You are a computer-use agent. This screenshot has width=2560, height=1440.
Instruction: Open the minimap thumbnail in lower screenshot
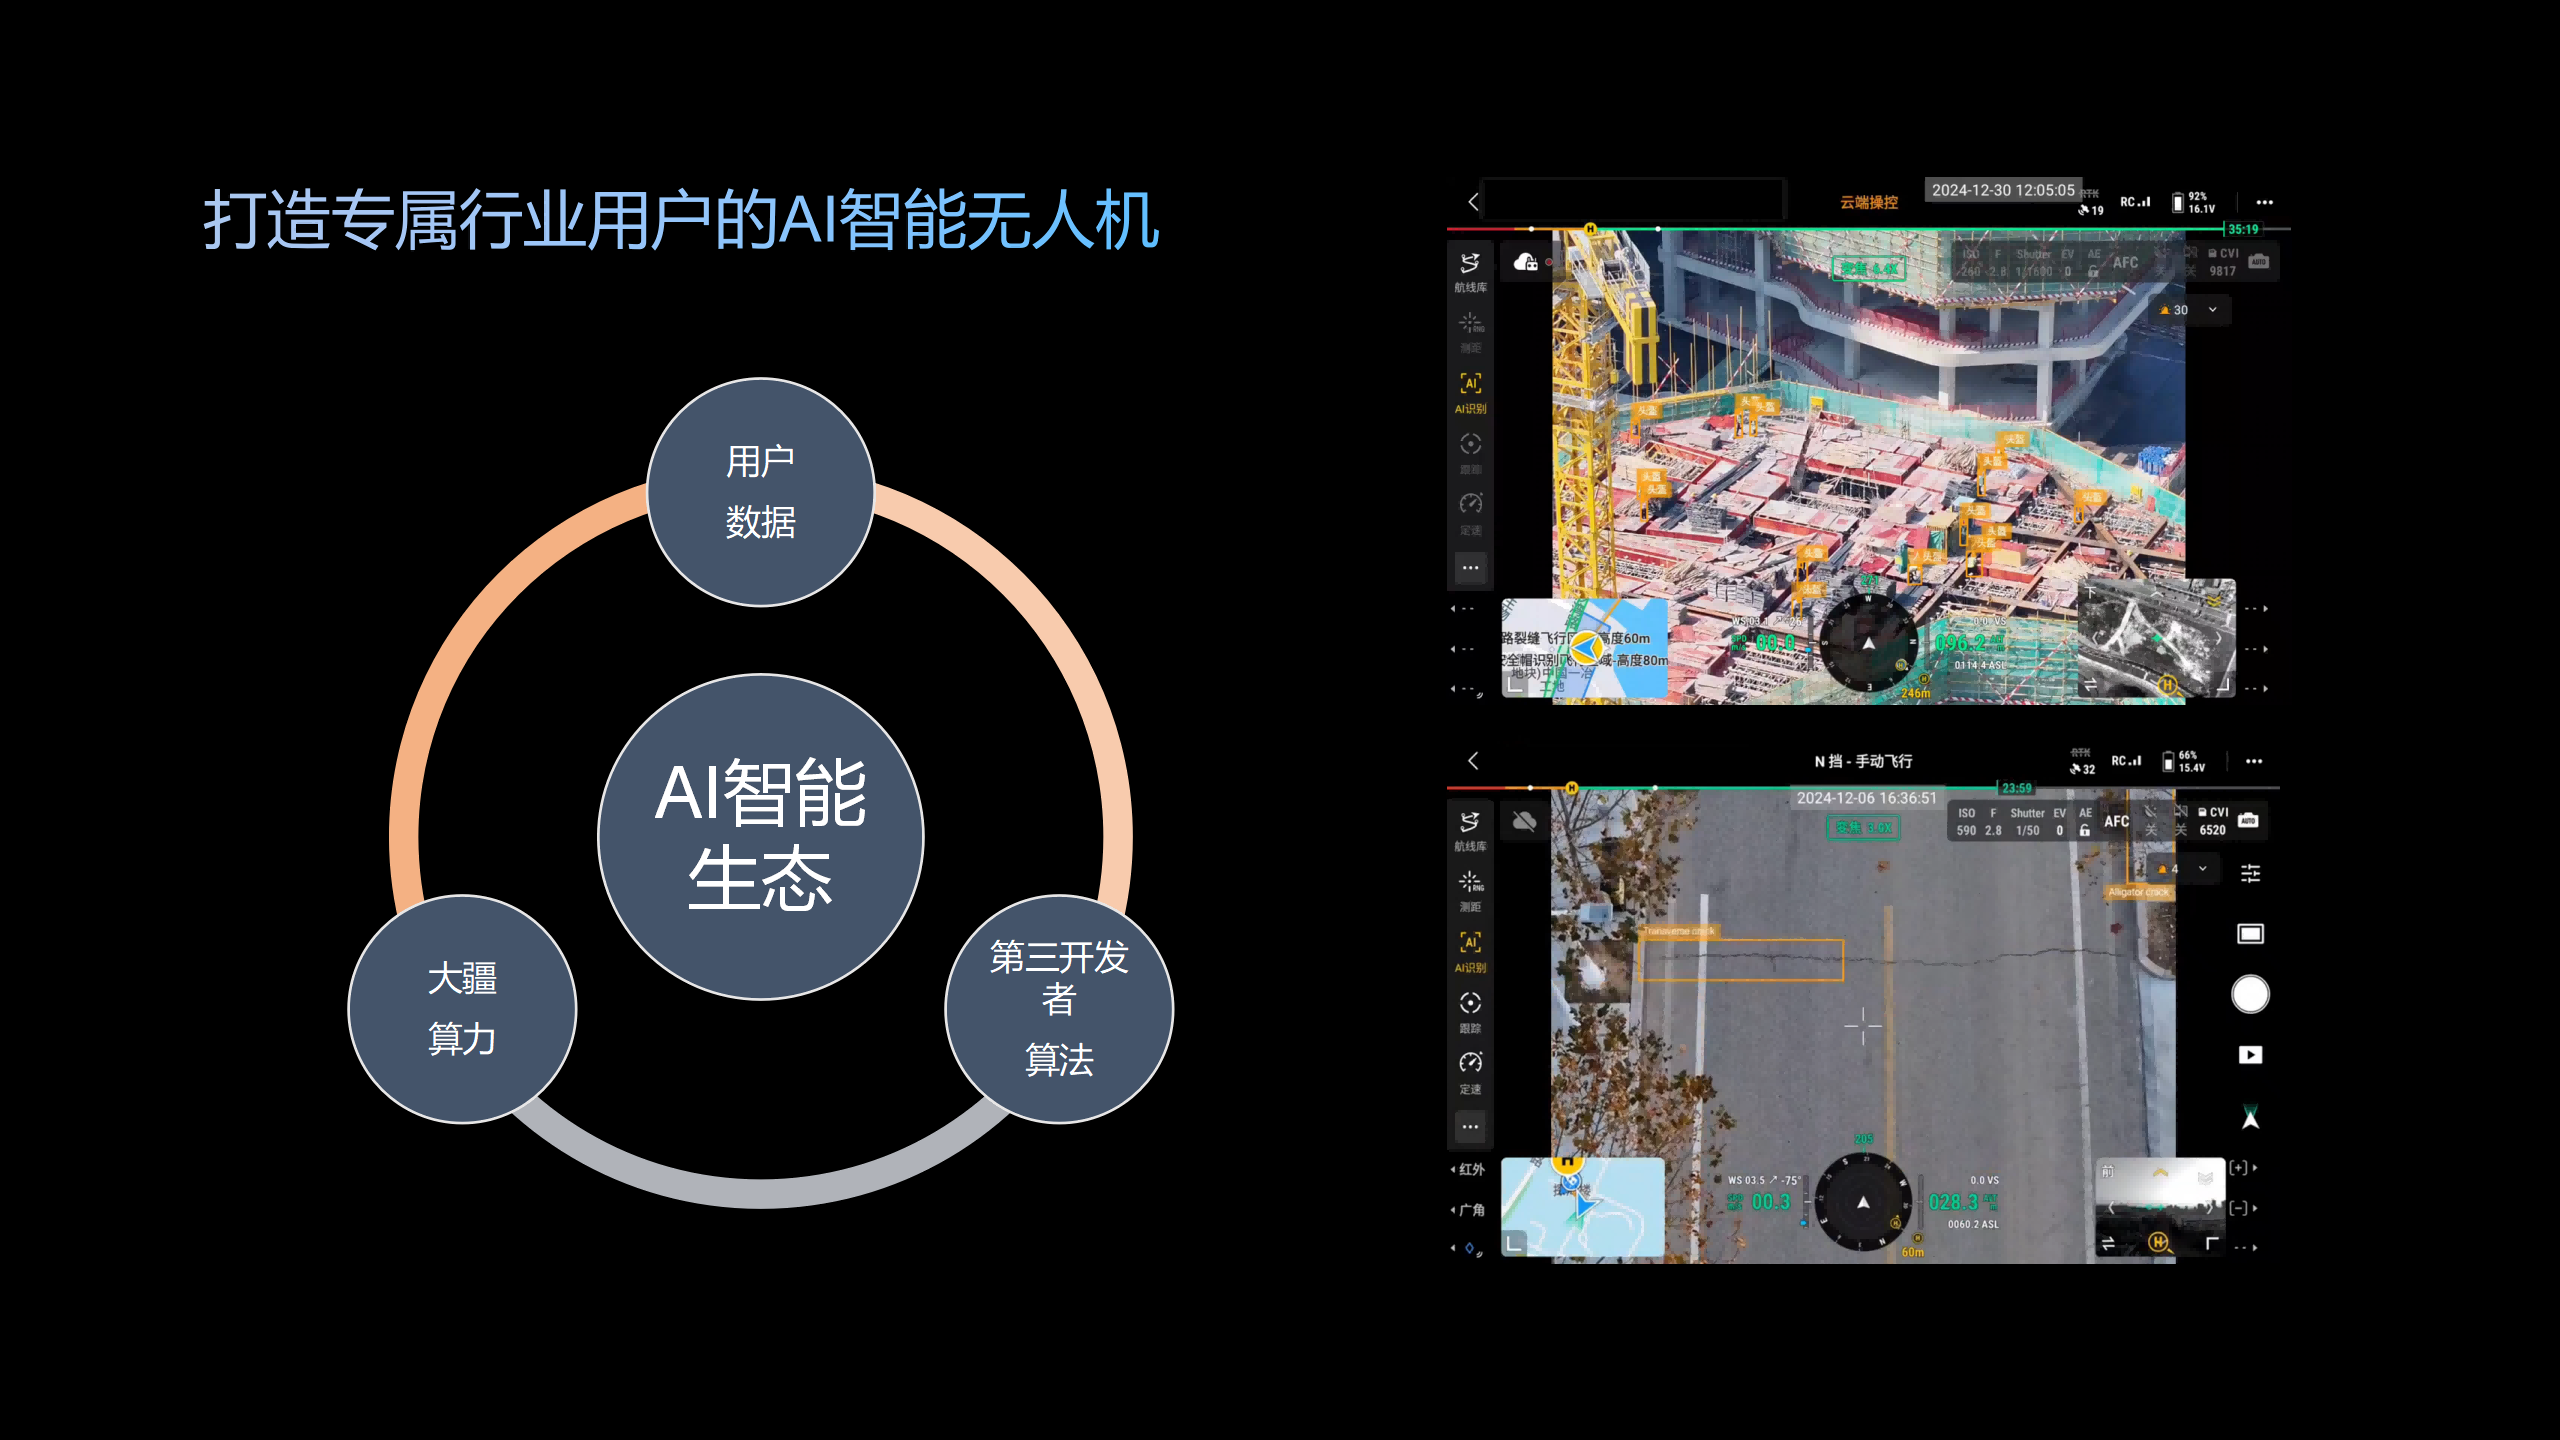click(x=1583, y=1207)
